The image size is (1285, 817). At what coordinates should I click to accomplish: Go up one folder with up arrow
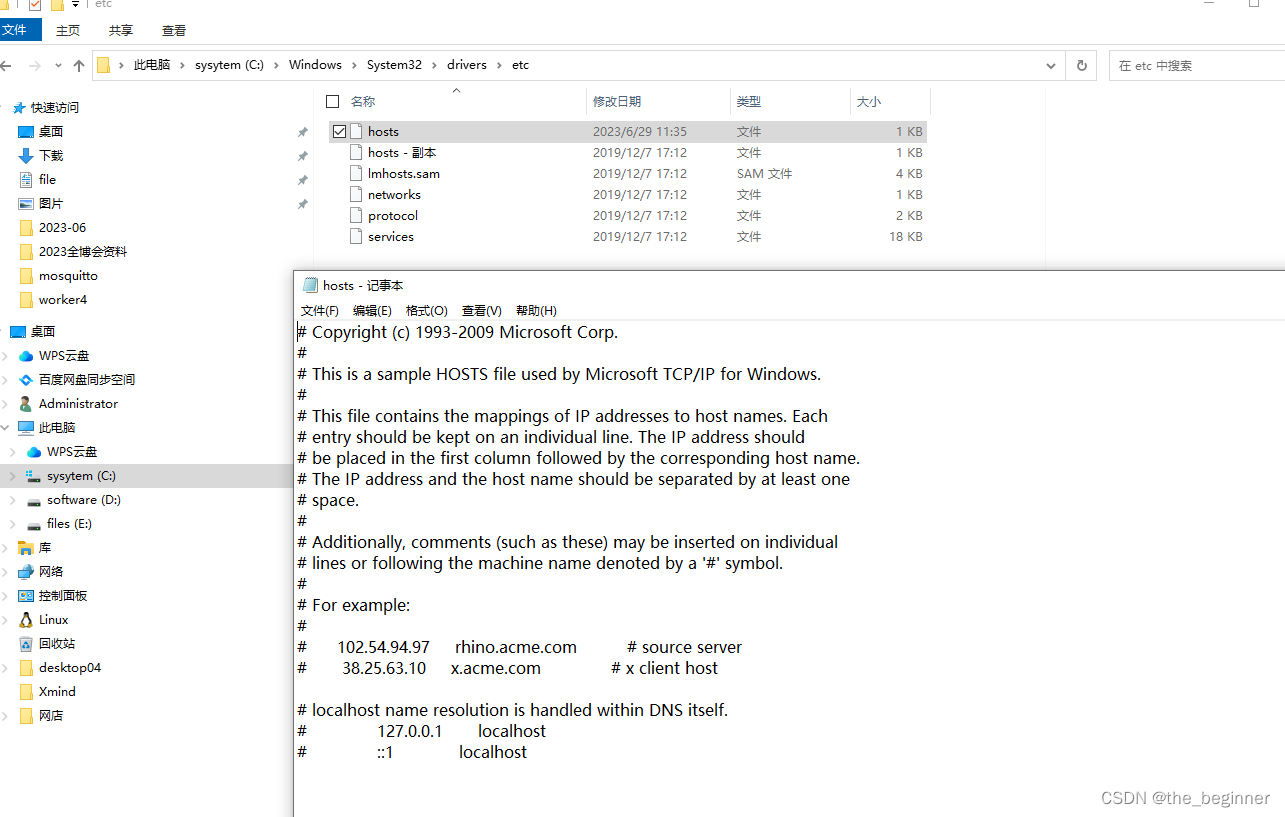click(79, 65)
